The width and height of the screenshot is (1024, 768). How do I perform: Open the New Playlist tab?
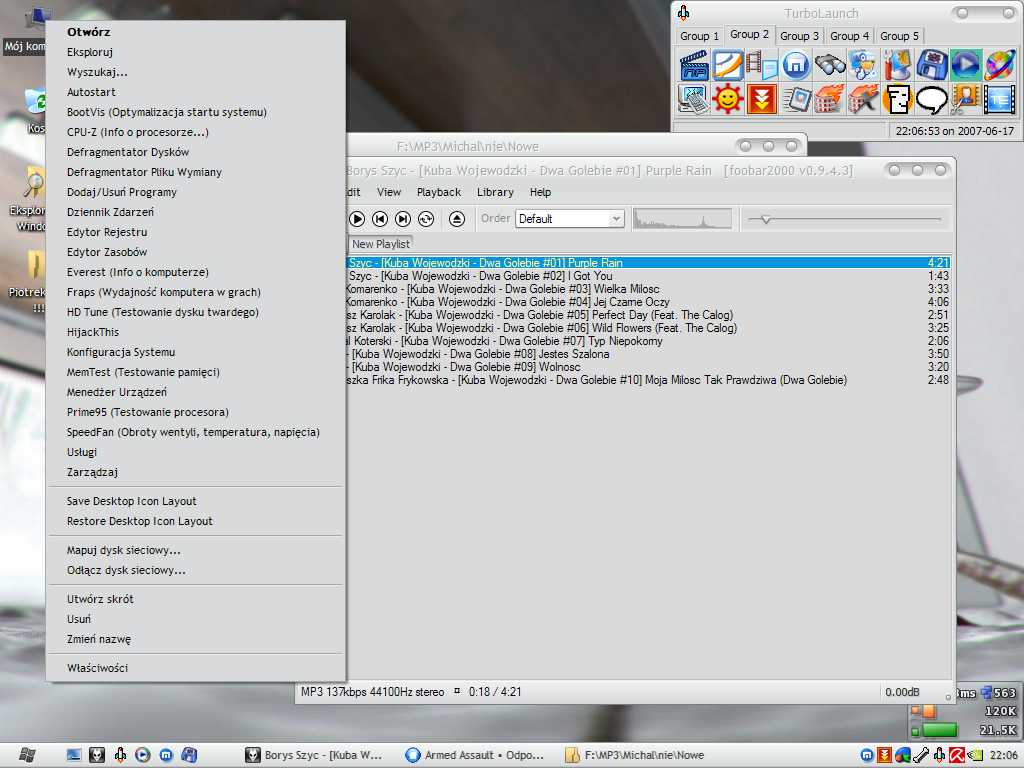(x=381, y=244)
